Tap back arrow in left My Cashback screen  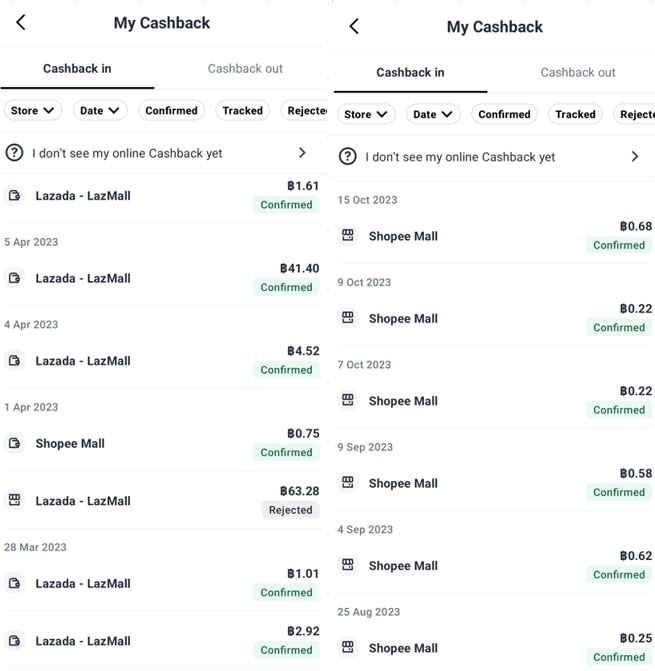point(21,22)
